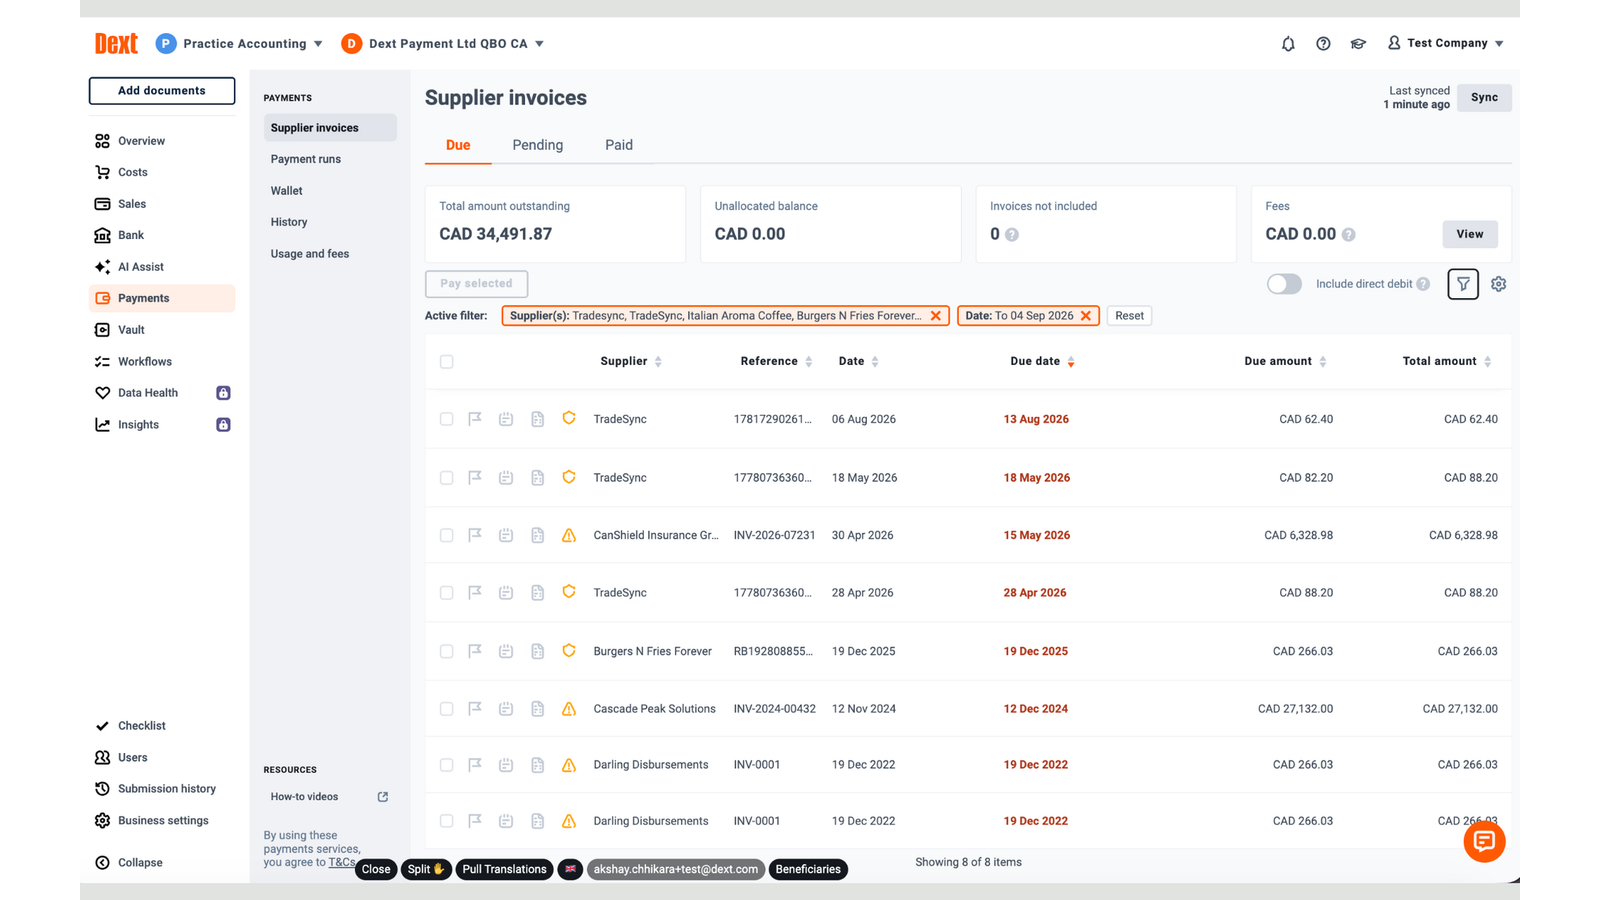Toggle Include direct debit switch
The width and height of the screenshot is (1600, 900).
1284,284
